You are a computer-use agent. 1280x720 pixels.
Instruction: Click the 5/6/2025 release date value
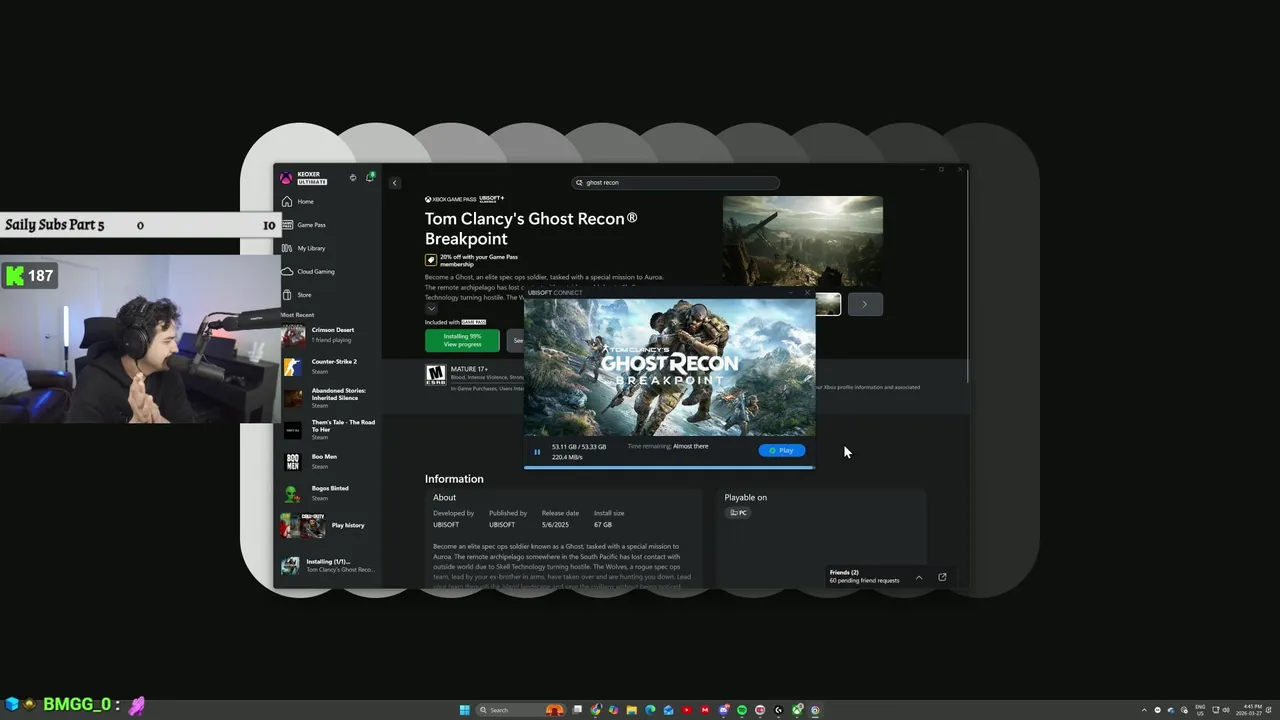pos(554,525)
